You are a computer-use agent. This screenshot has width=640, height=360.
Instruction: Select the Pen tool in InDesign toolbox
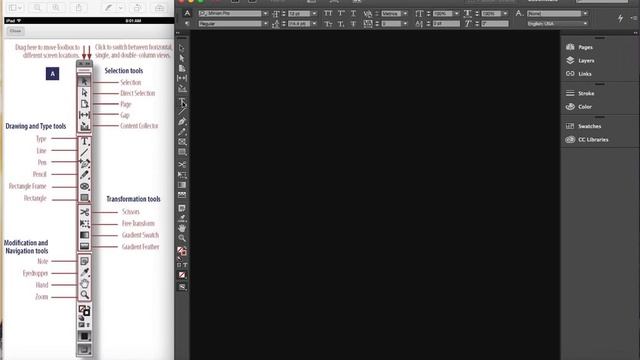click(182, 122)
